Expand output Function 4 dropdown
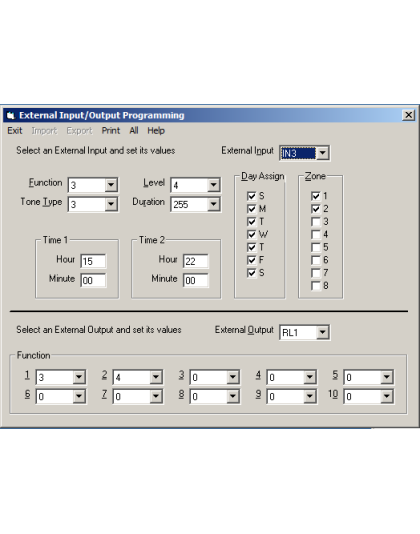The image size is (420, 534). tap(310, 377)
